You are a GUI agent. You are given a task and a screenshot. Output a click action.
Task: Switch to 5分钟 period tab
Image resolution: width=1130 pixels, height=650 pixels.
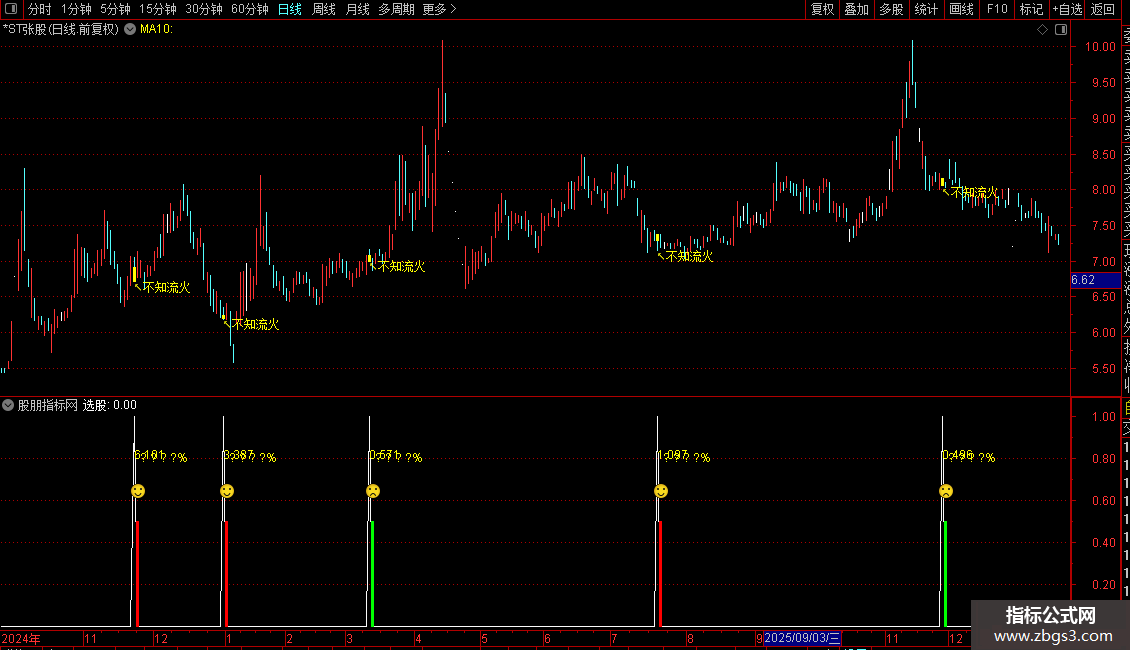[x=115, y=9]
